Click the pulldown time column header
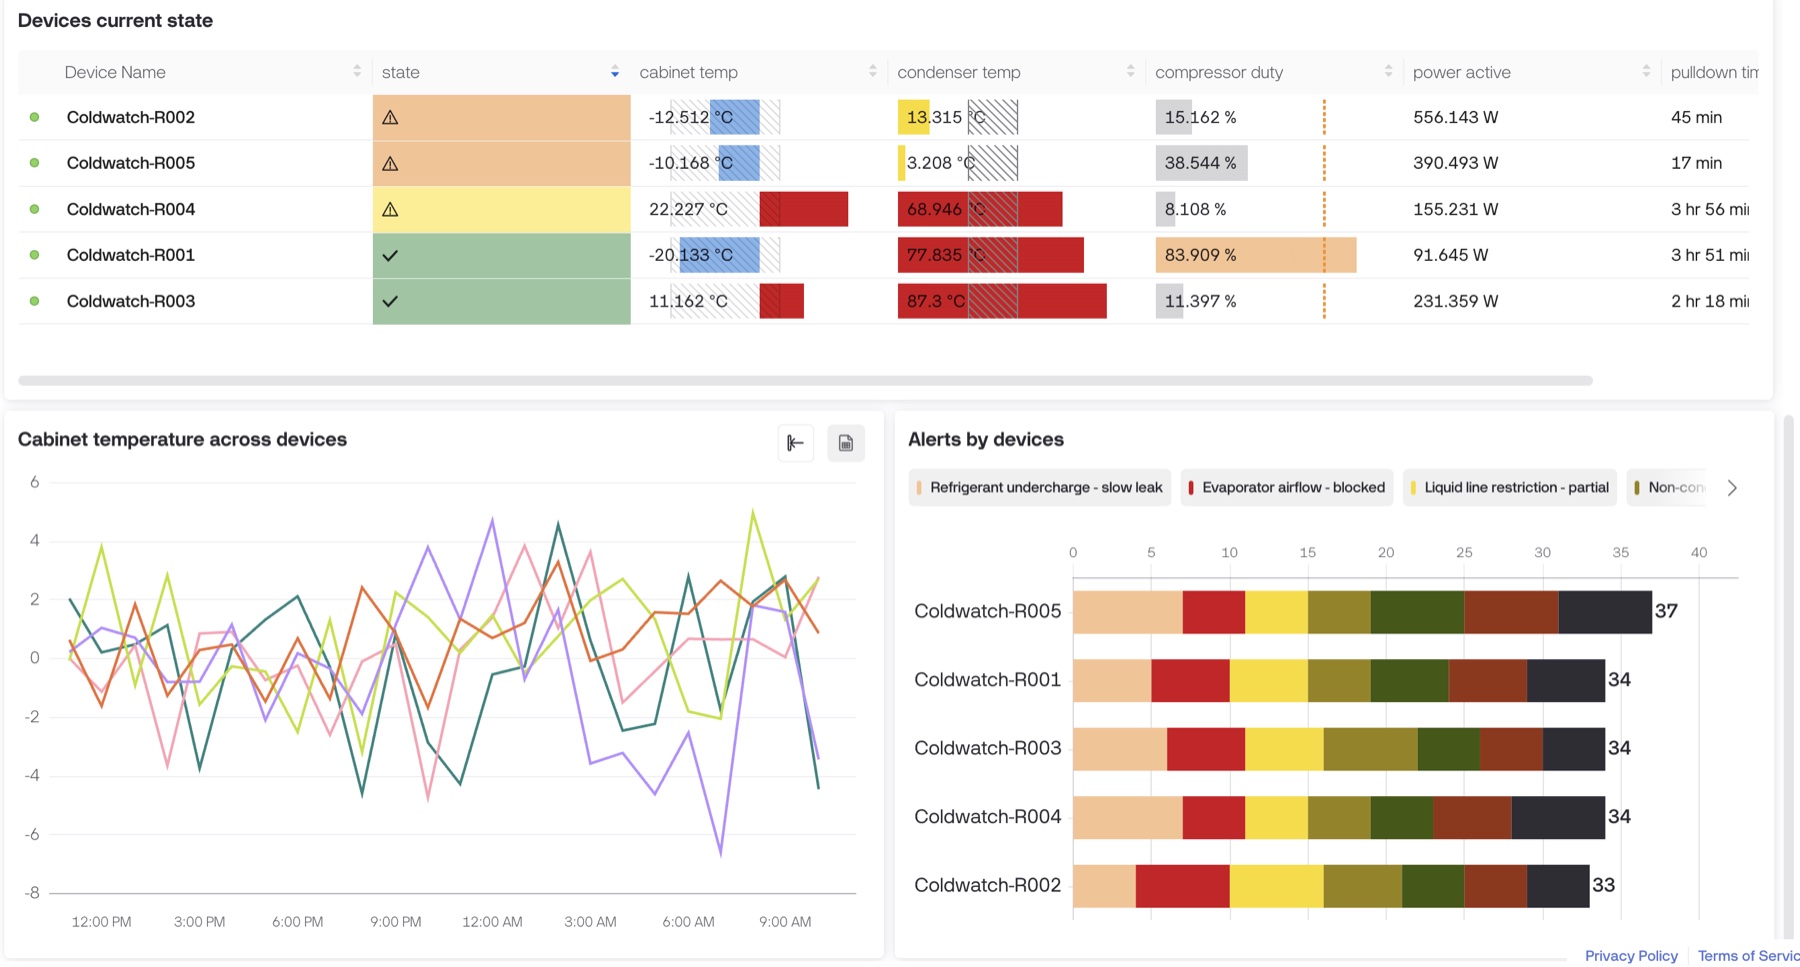Screen dimensions: 1800x967 [1714, 72]
